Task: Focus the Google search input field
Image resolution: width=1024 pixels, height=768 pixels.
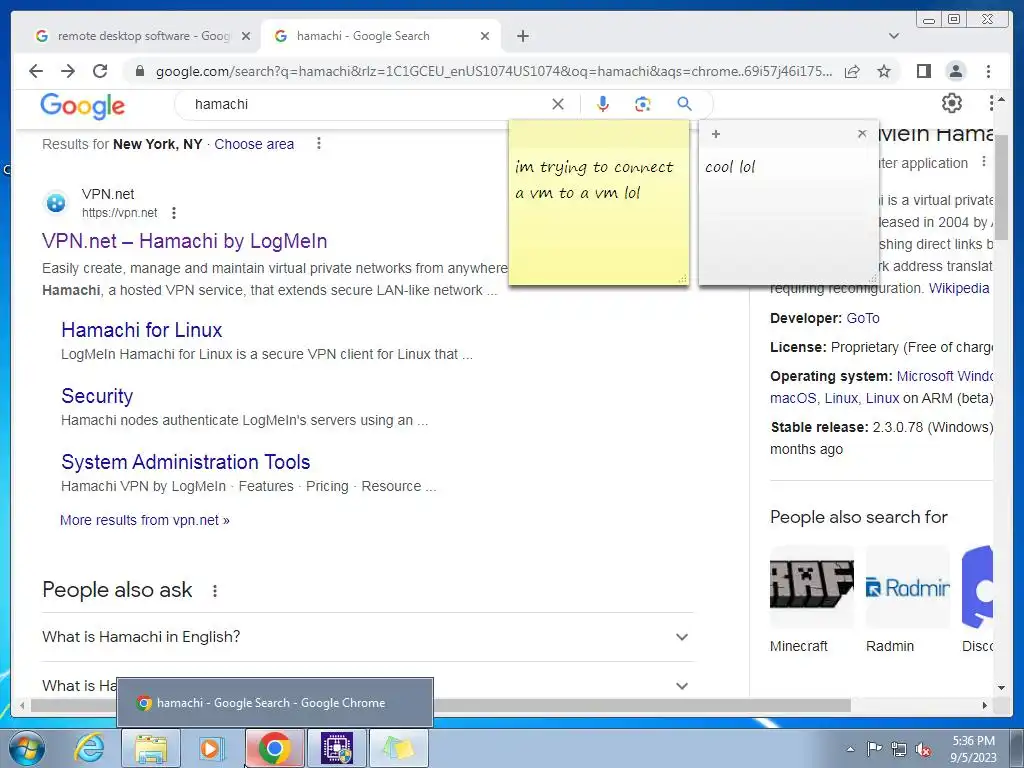Action: (x=369, y=104)
